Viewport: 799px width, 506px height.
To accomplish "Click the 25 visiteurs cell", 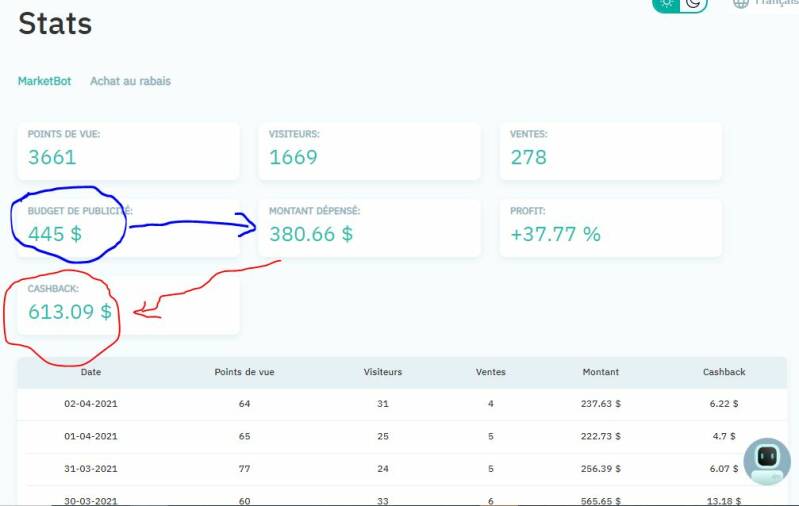I will (x=383, y=436).
